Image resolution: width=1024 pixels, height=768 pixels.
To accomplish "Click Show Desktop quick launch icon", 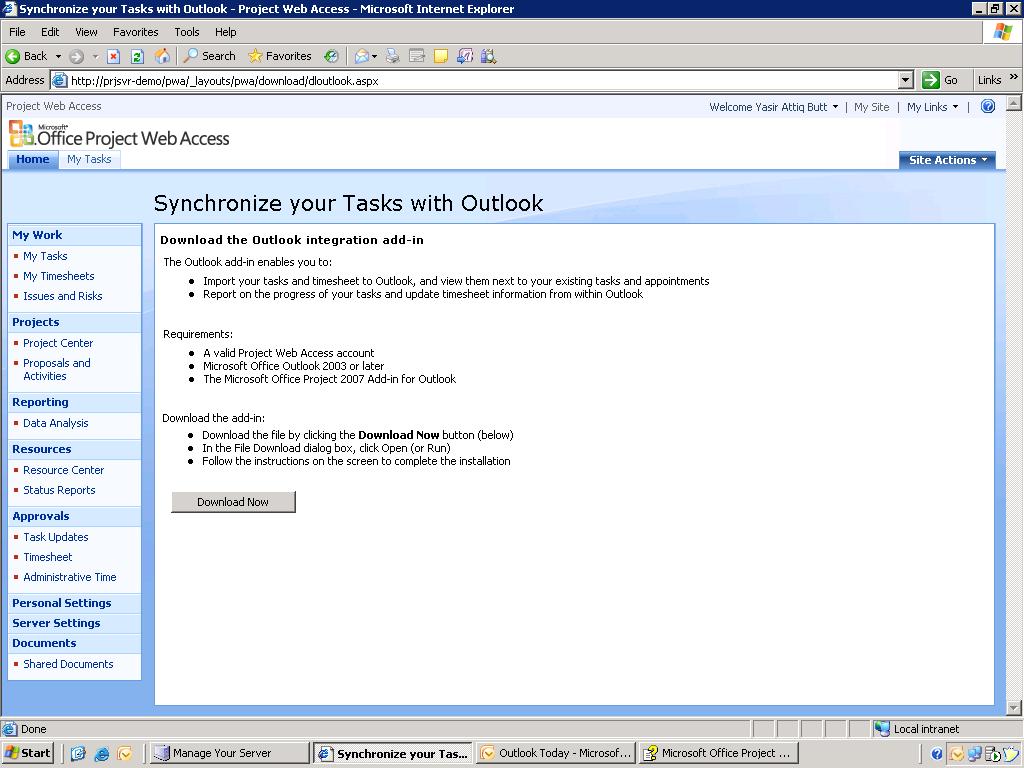I will pyautogui.click(x=78, y=754).
